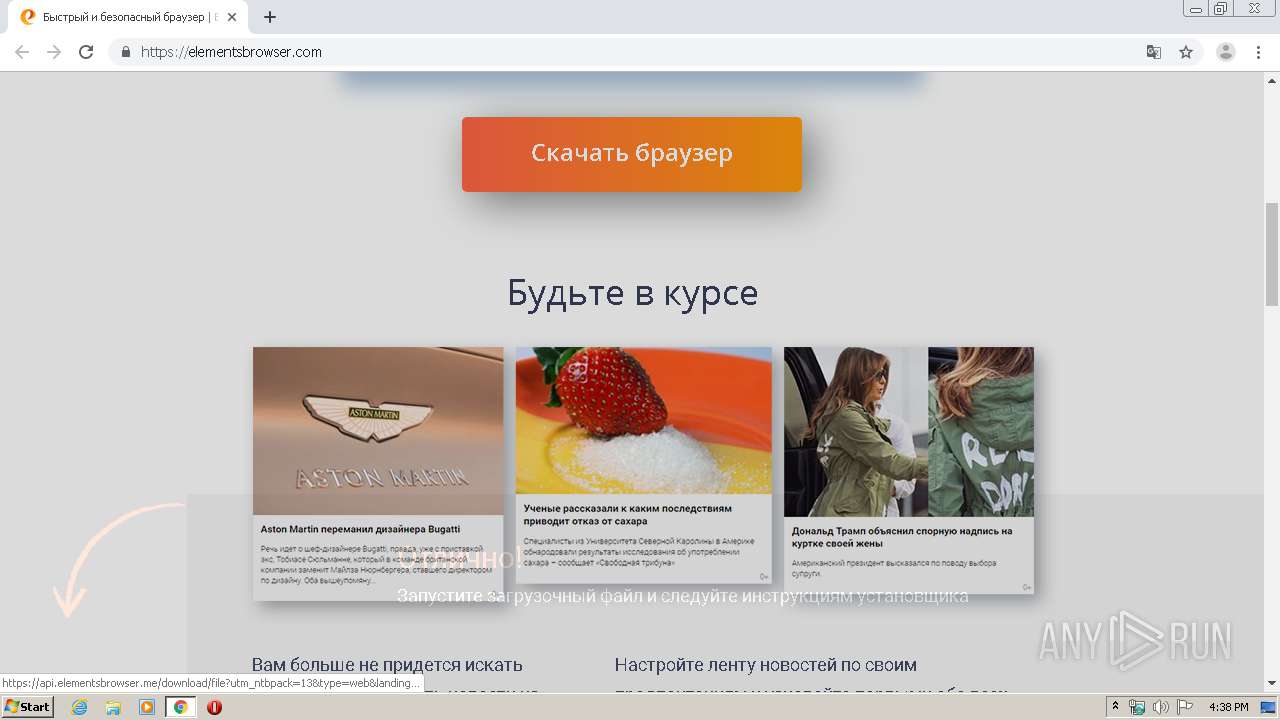
Task: Click the Скачать браузер download button
Action: pyautogui.click(x=631, y=154)
